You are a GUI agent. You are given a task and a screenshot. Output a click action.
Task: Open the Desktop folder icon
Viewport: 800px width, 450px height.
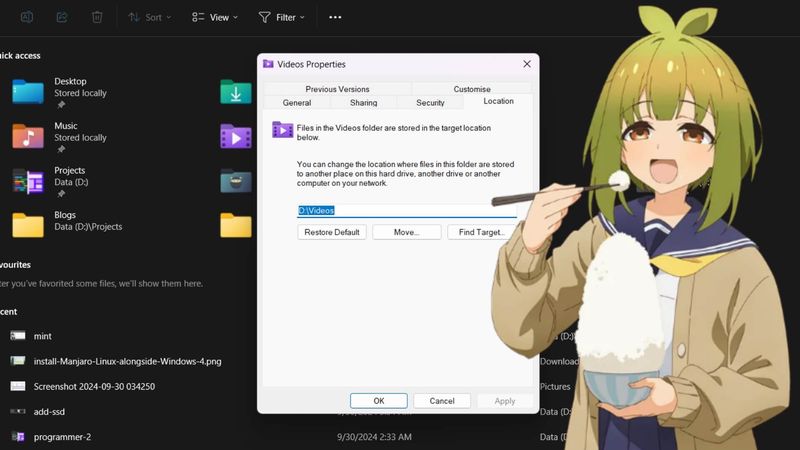[x=28, y=92]
